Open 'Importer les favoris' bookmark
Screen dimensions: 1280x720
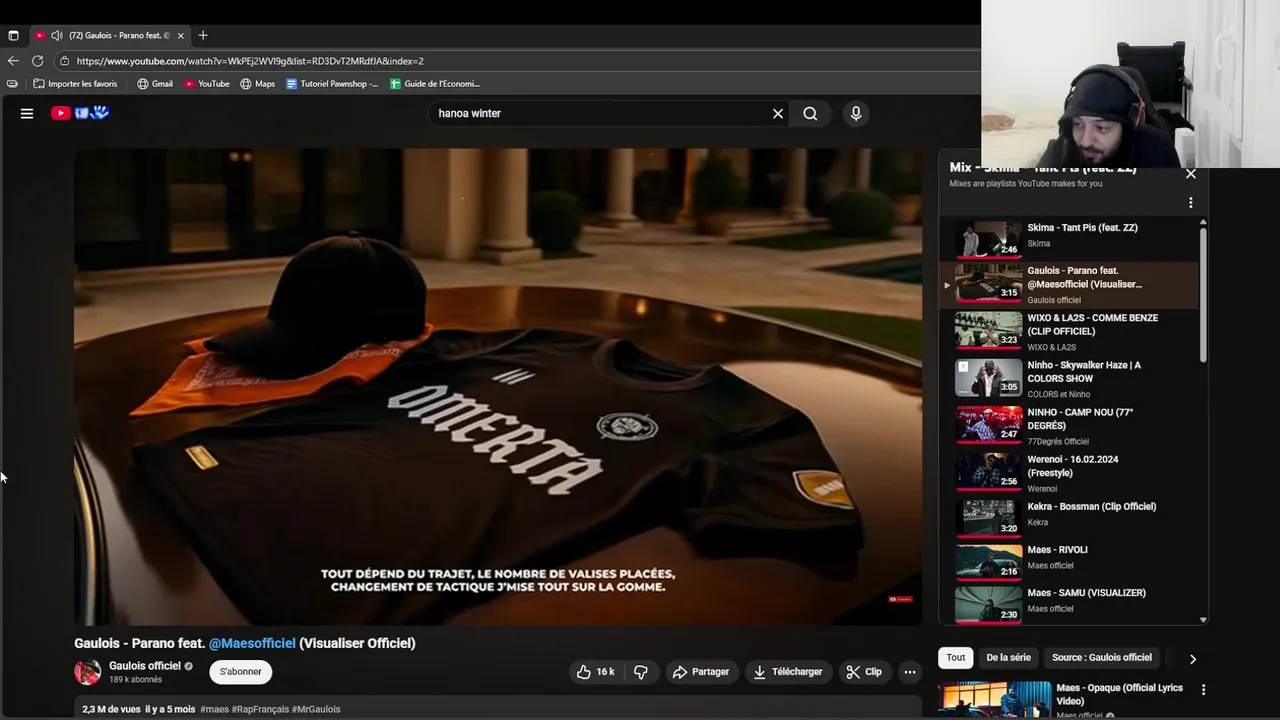(75, 84)
